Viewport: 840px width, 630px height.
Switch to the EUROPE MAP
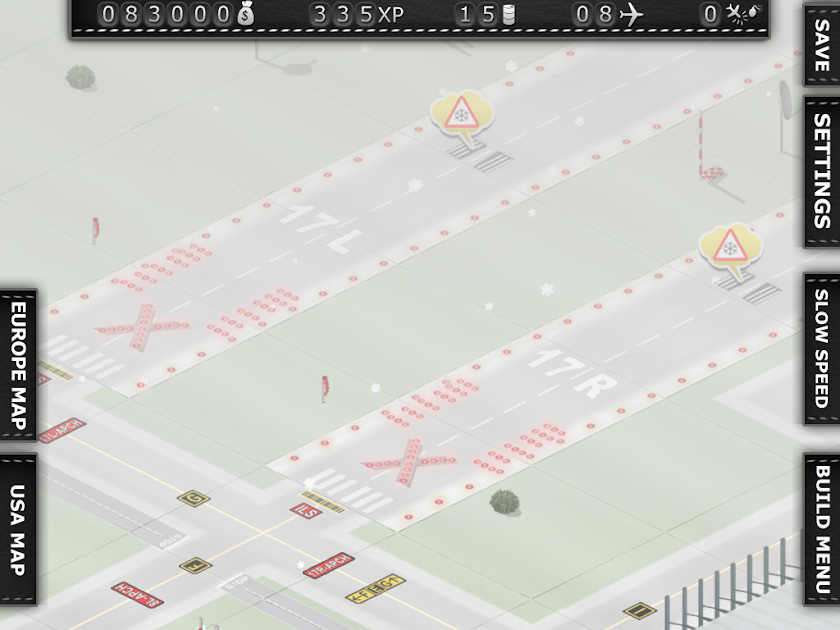tap(18, 365)
